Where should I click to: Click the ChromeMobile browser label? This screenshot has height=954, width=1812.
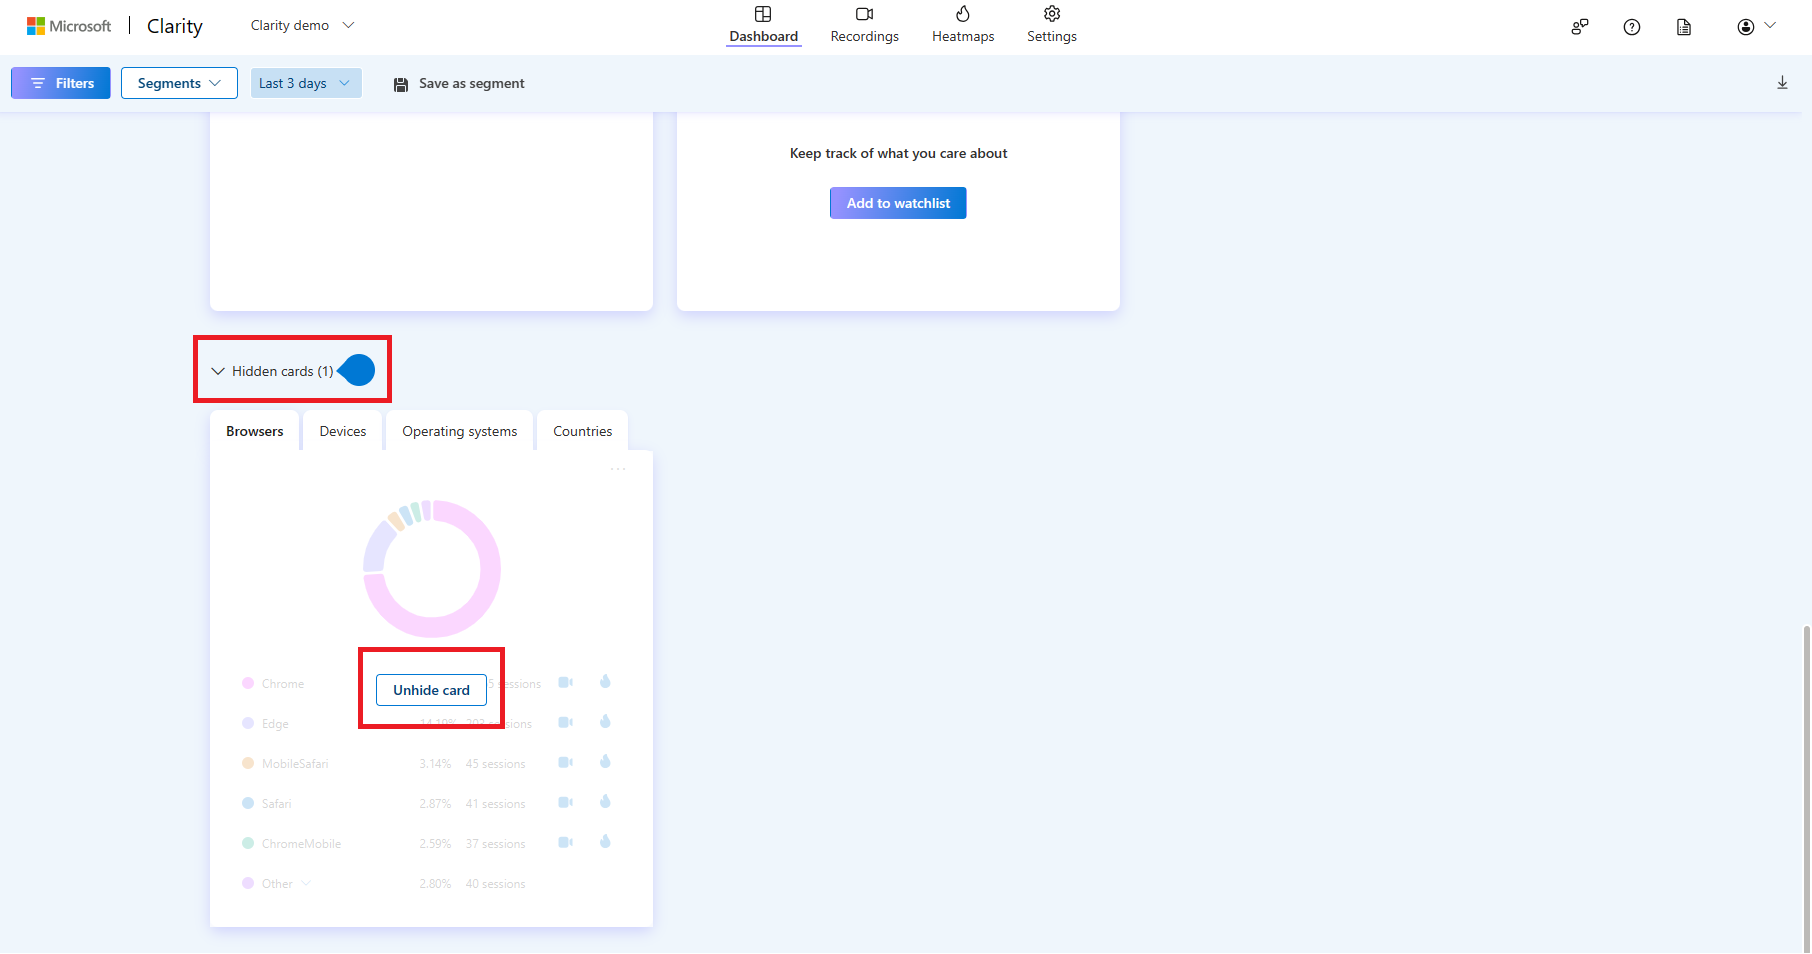tap(301, 844)
